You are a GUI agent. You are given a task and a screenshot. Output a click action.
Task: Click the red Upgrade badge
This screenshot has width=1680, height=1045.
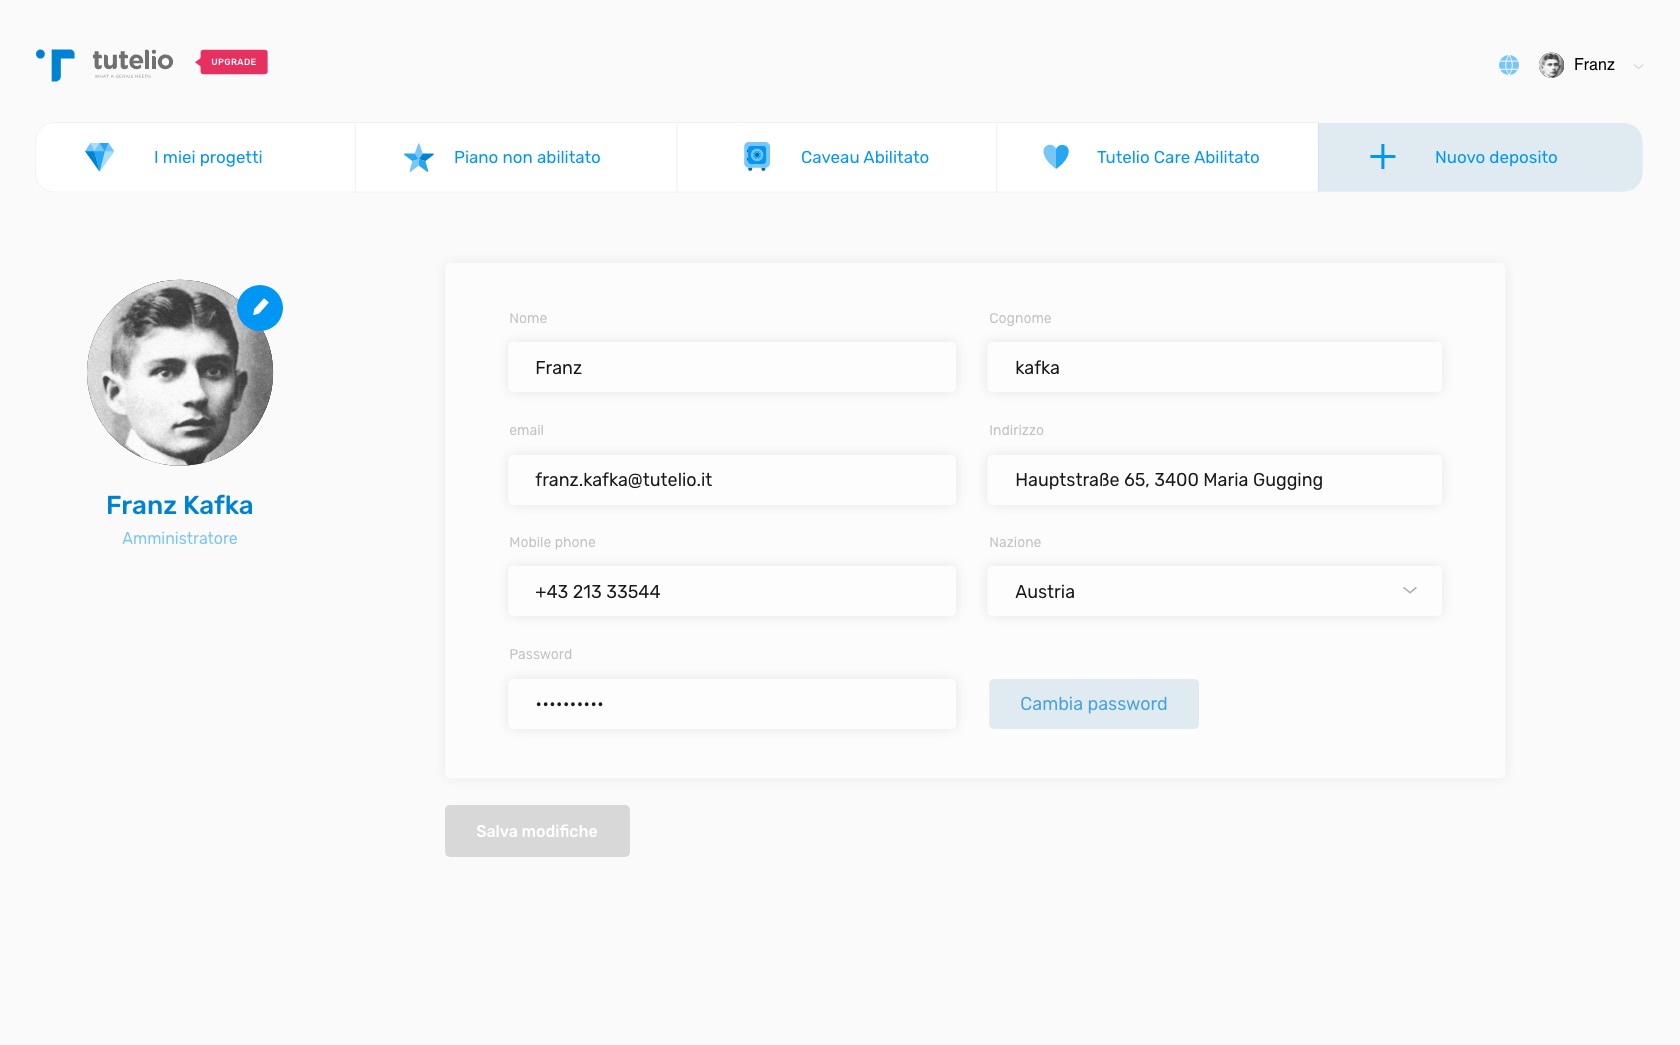(x=233, y=62)
